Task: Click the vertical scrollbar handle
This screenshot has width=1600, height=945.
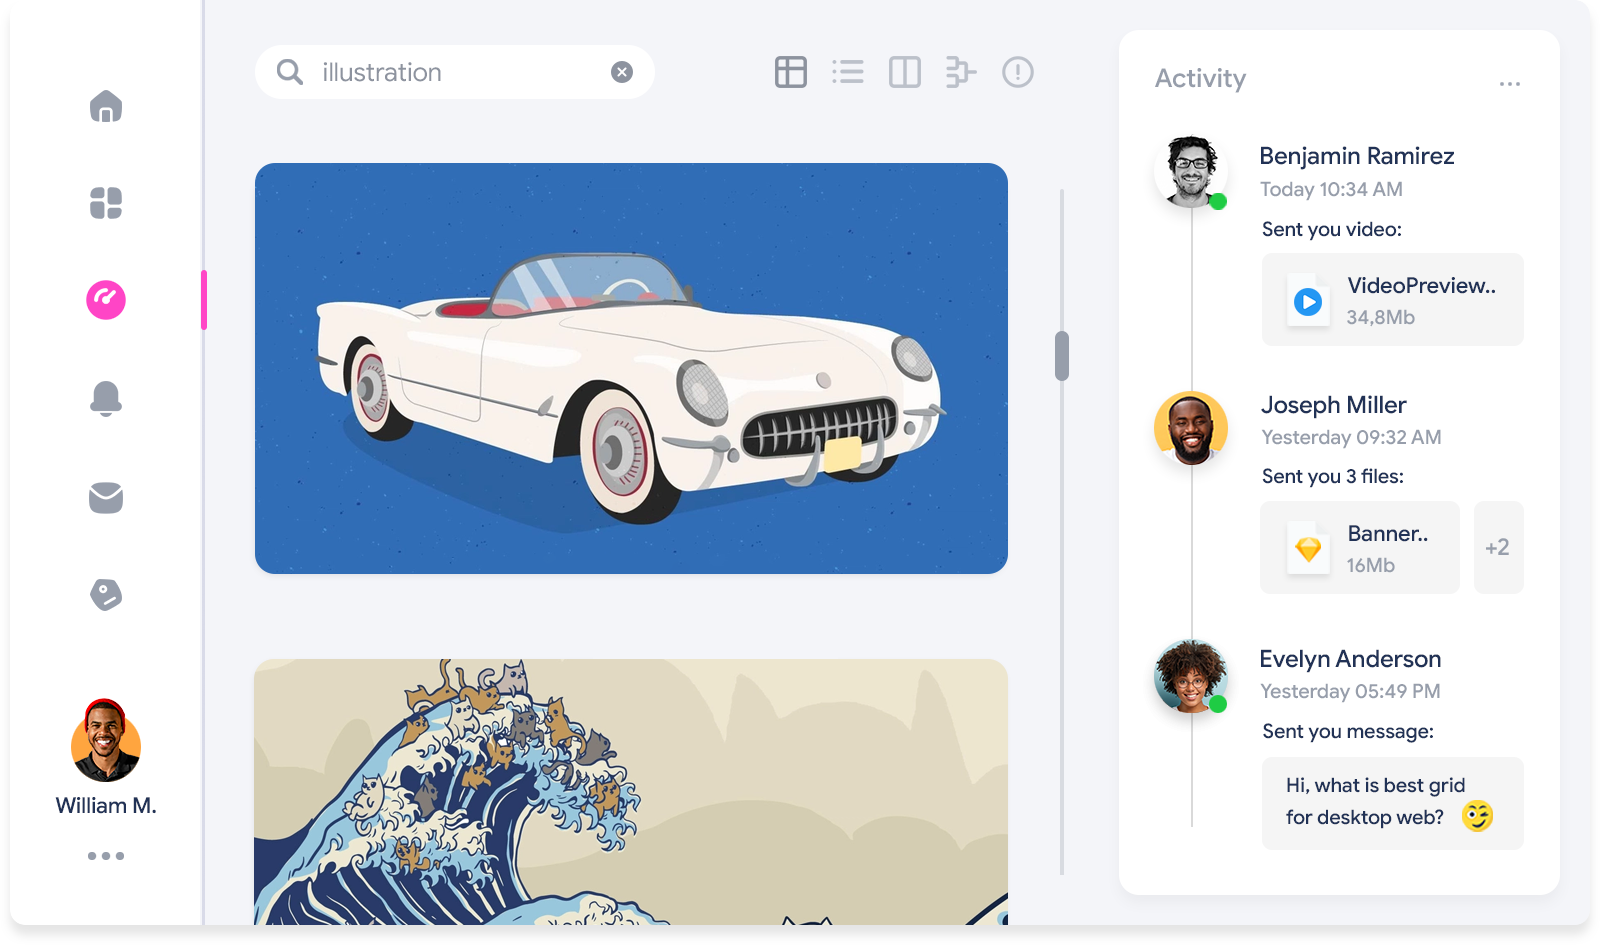Action: [1062, 356]
